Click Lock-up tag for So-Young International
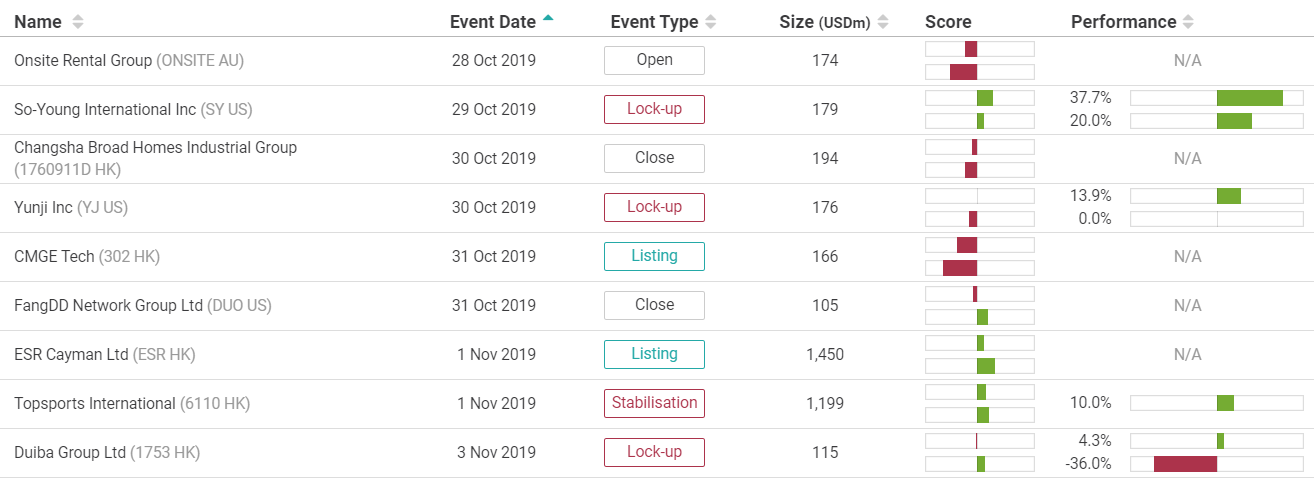 [x=654, y=109]
